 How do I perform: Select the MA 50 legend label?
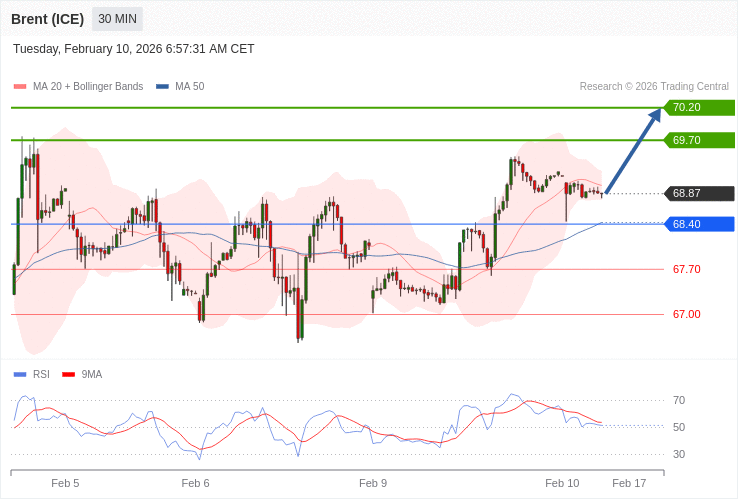pyautogui.click(x=189, y=87)
